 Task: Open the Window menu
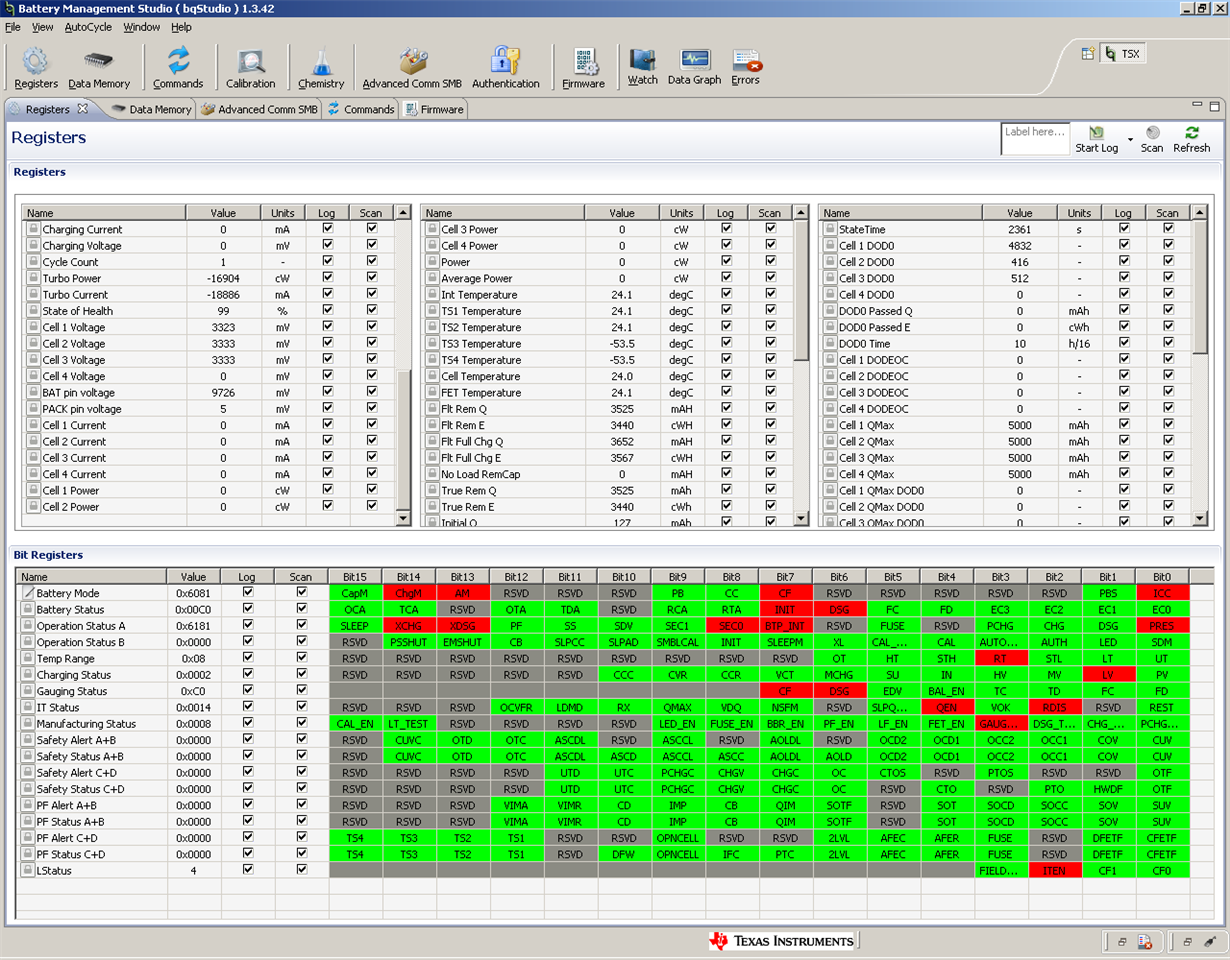tap(141, 27)
